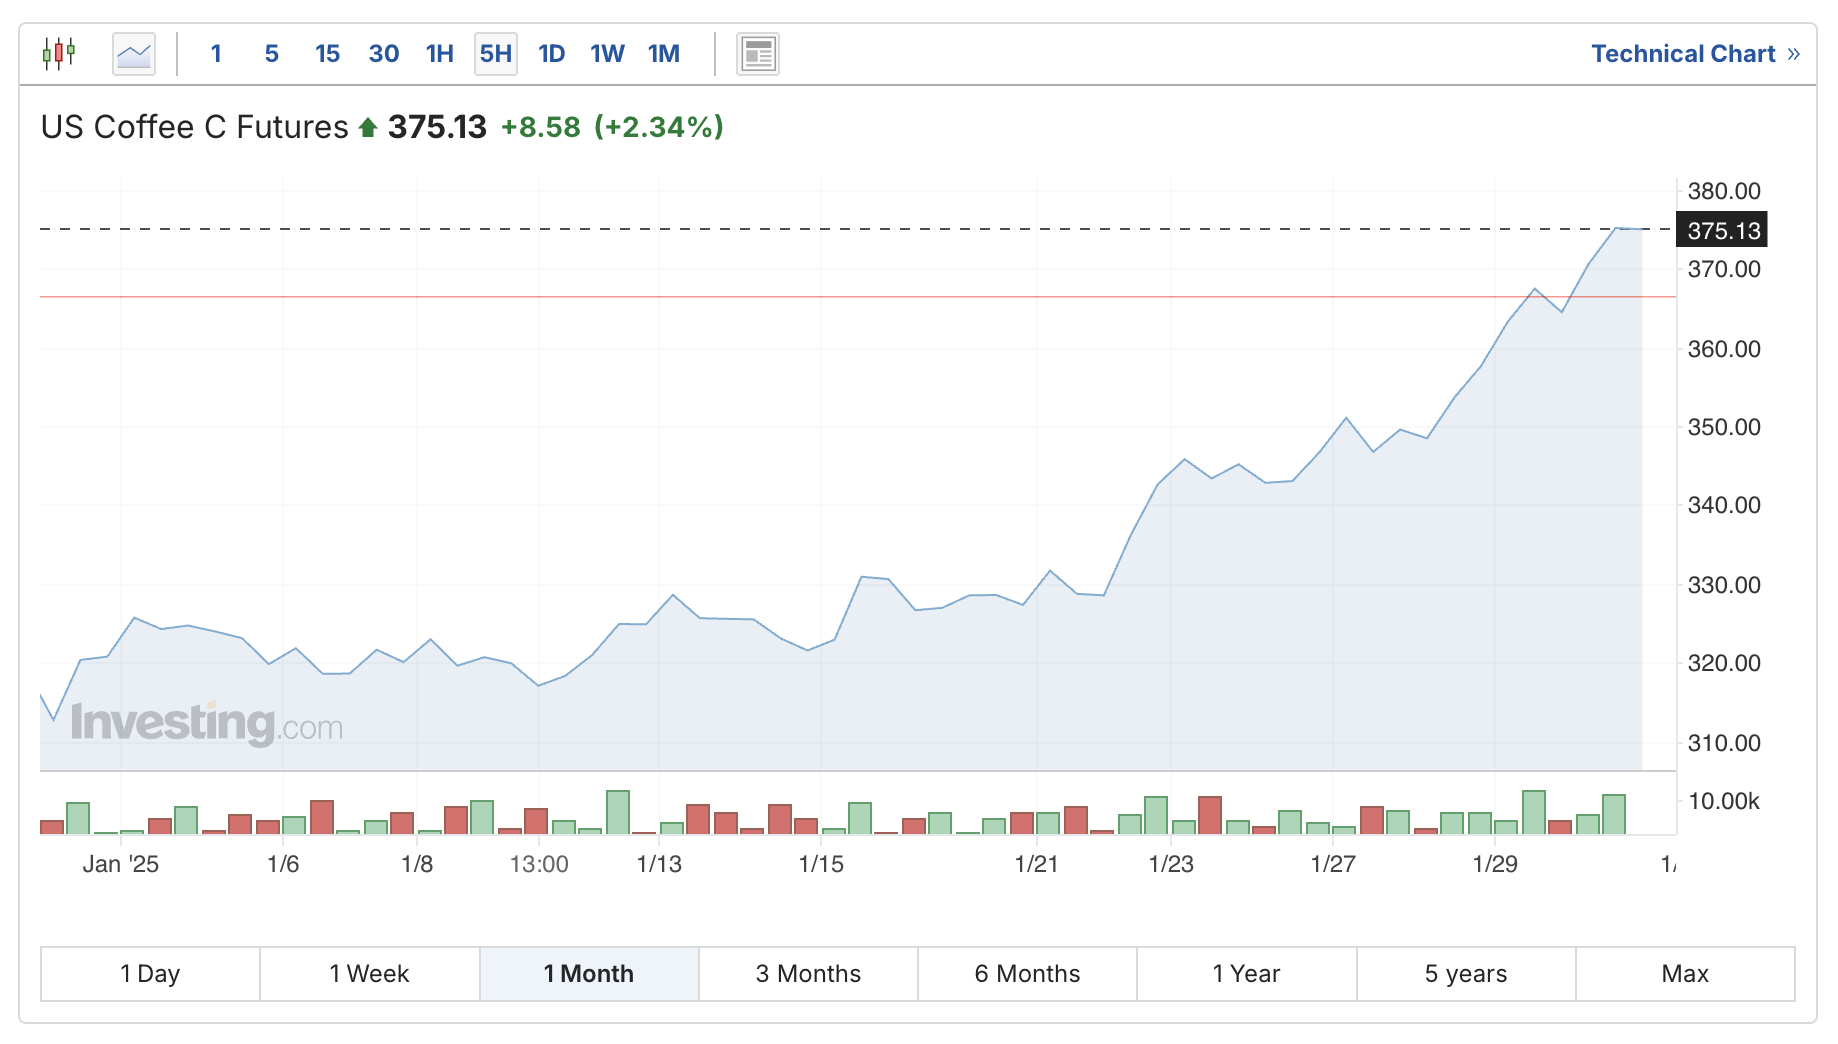This screenshot has width=1838, height=1044.
Task: Switch to the 1H timeframe
Action: coord(438,54)
